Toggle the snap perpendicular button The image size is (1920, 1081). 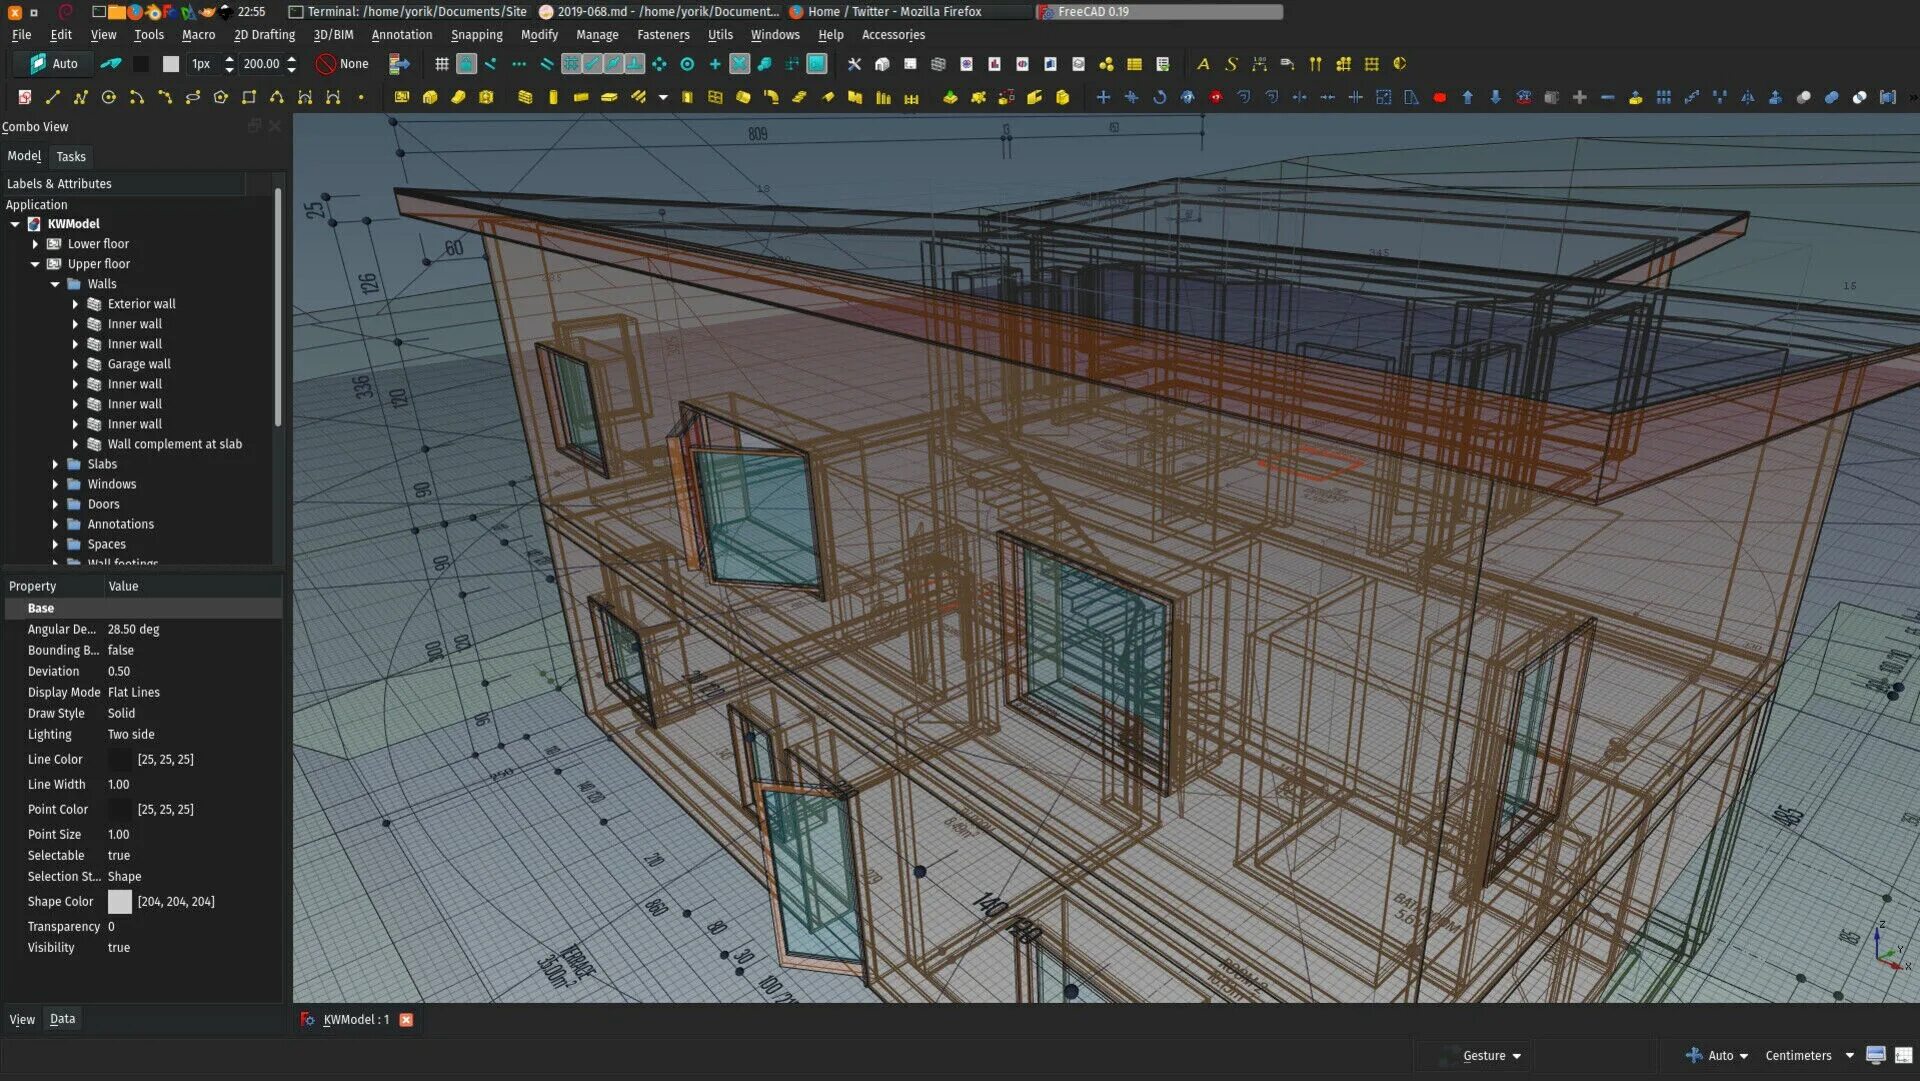634,64
